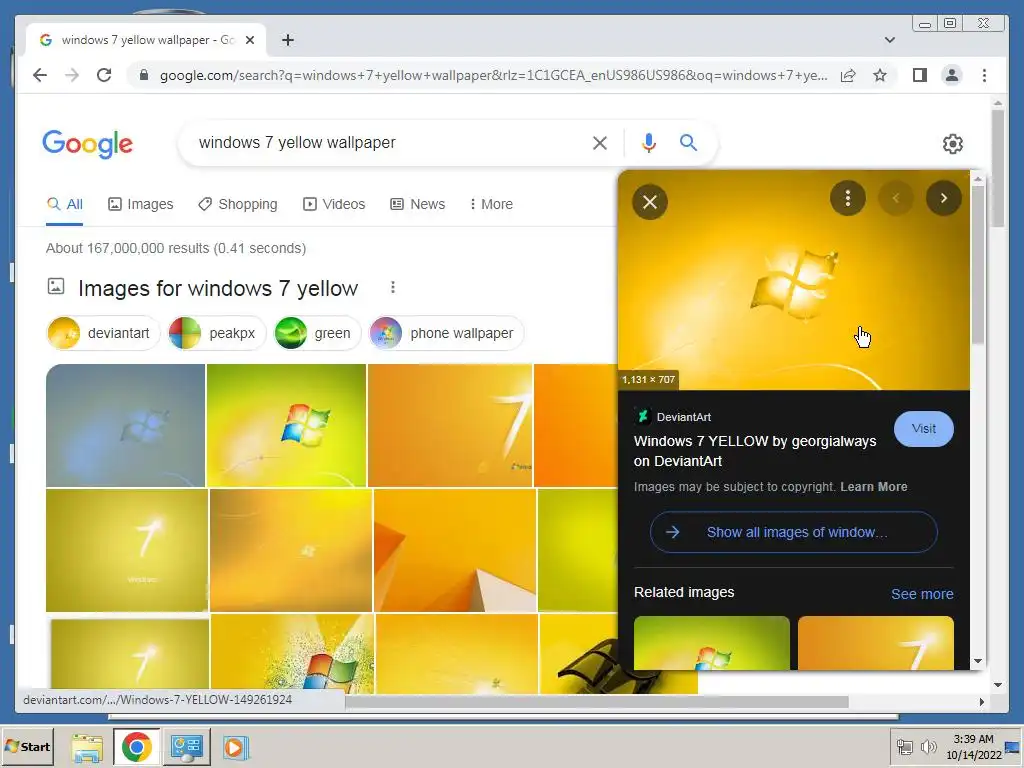Open the green related image thumbnail
The image size is (1024, 768).
(x=712, y=643)
